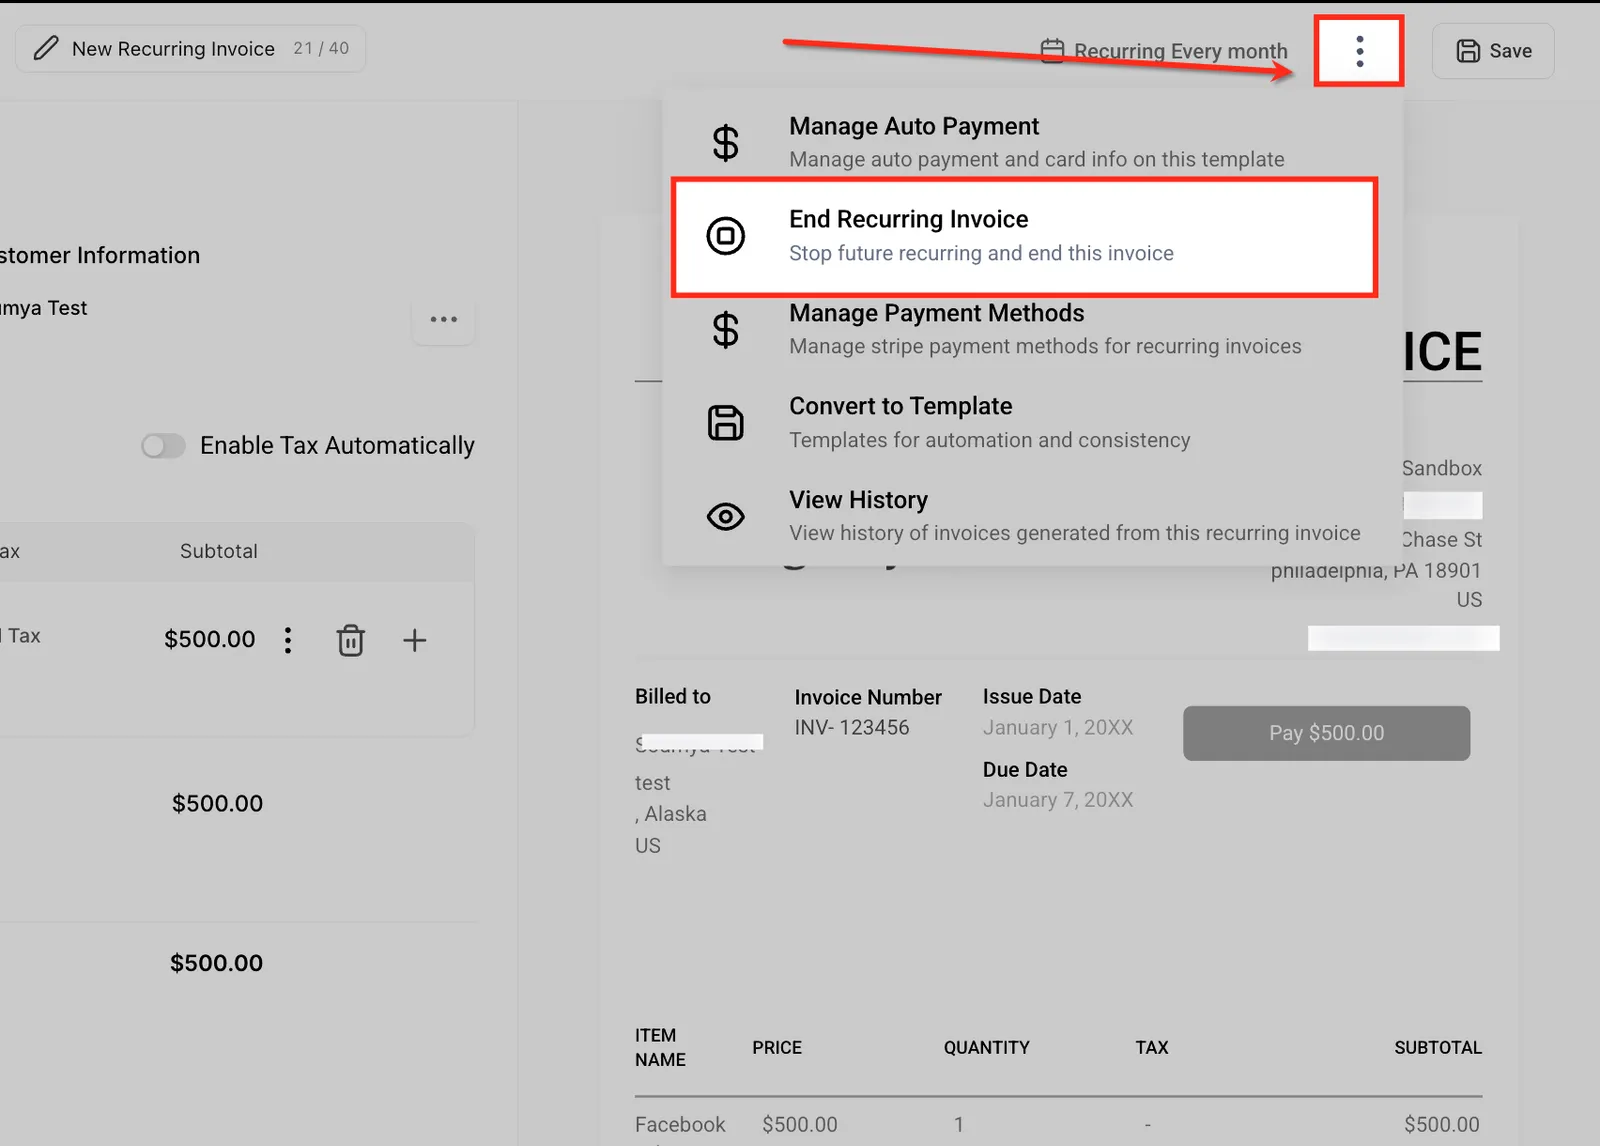1600x1146 pixels.
Task: Click the eye icon for View History
Action: pyautogui.click(x=726, y=516)
